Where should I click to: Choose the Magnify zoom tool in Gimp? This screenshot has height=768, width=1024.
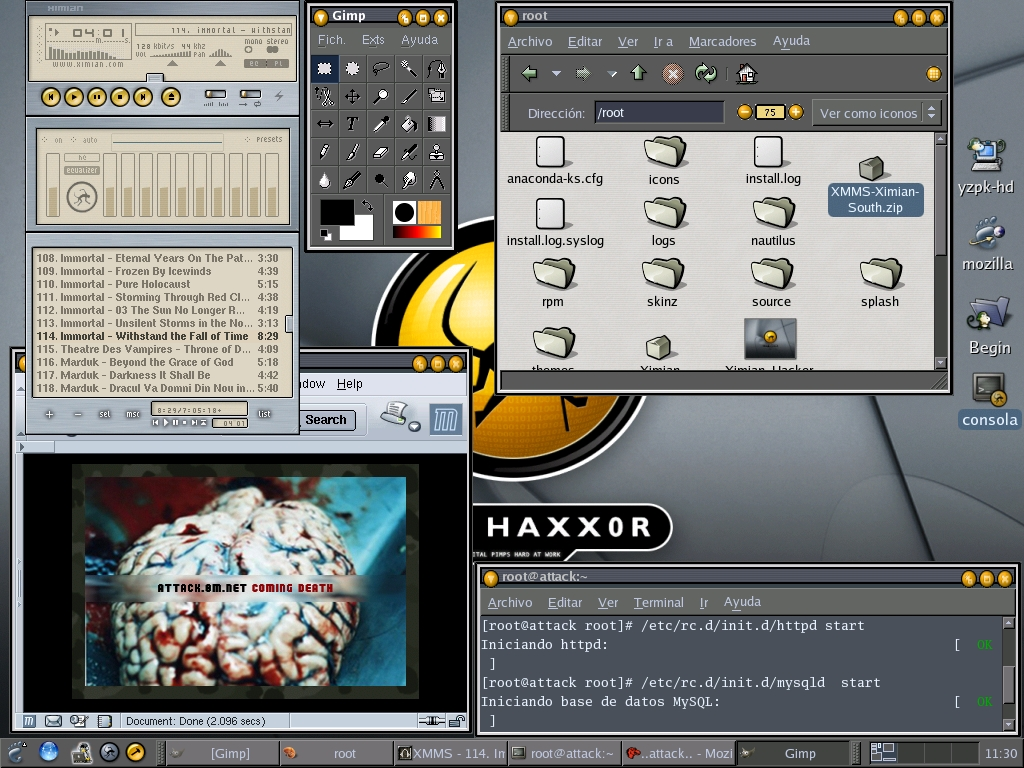pyautogui.click(x=380, y=96)
